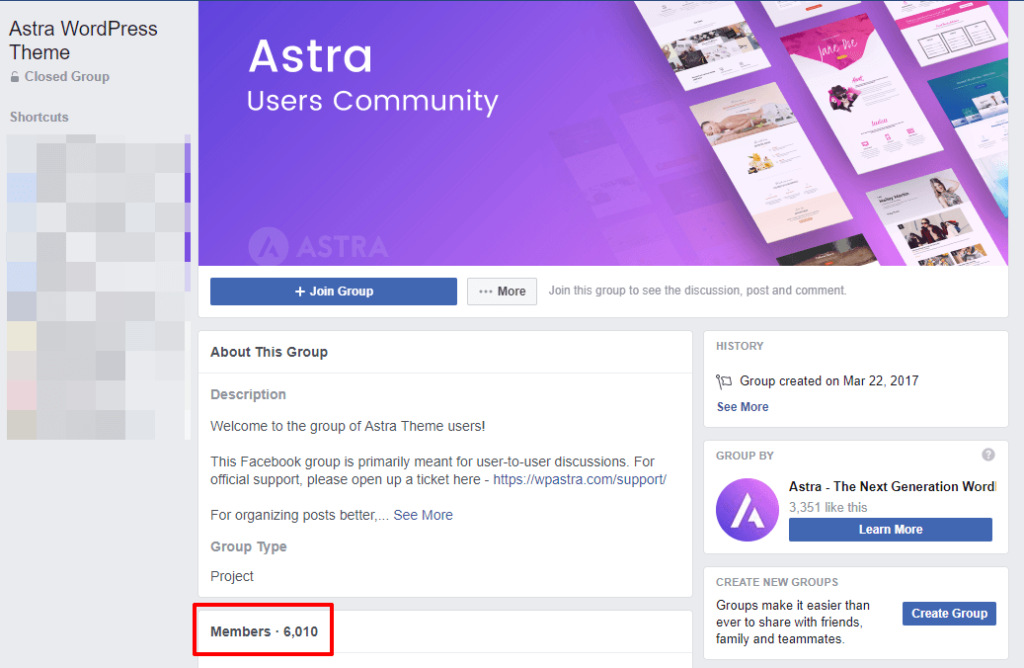Expand description with See More link
The height and width of the screenshot is (668, 1024).
click(x=423, y=515)
